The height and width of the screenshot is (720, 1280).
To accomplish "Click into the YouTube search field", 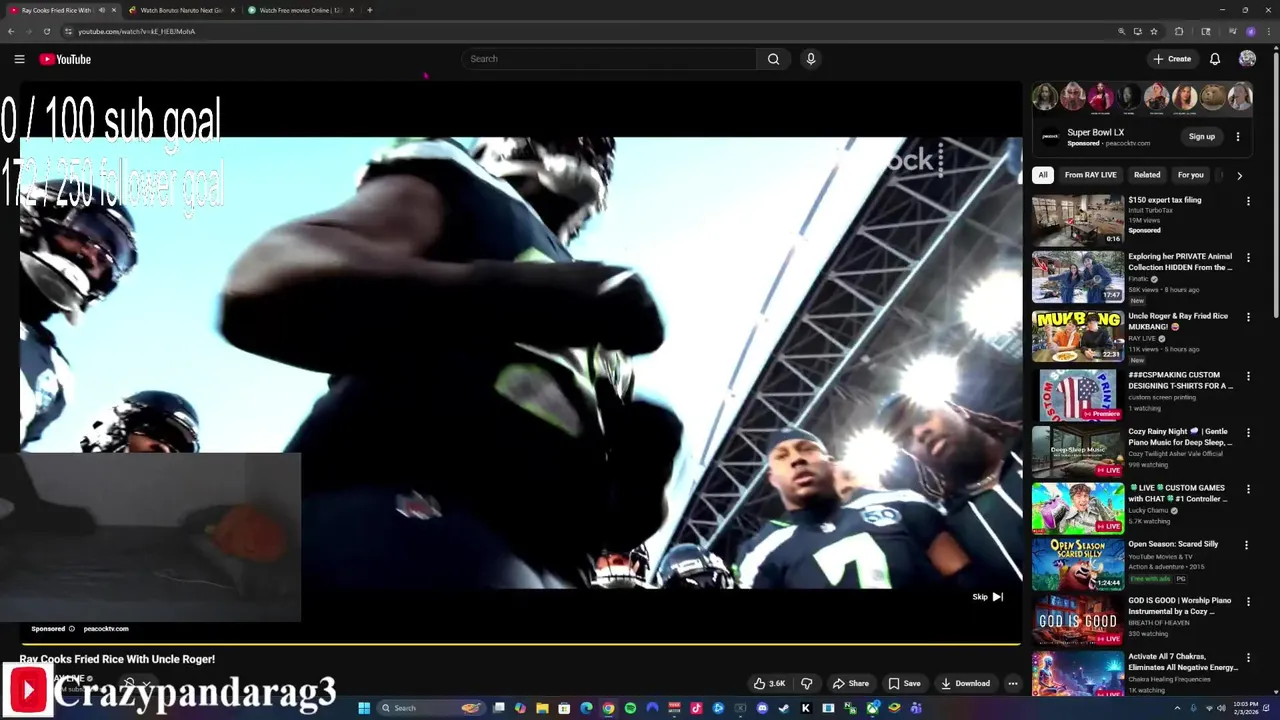I will [x=608, y=59].
